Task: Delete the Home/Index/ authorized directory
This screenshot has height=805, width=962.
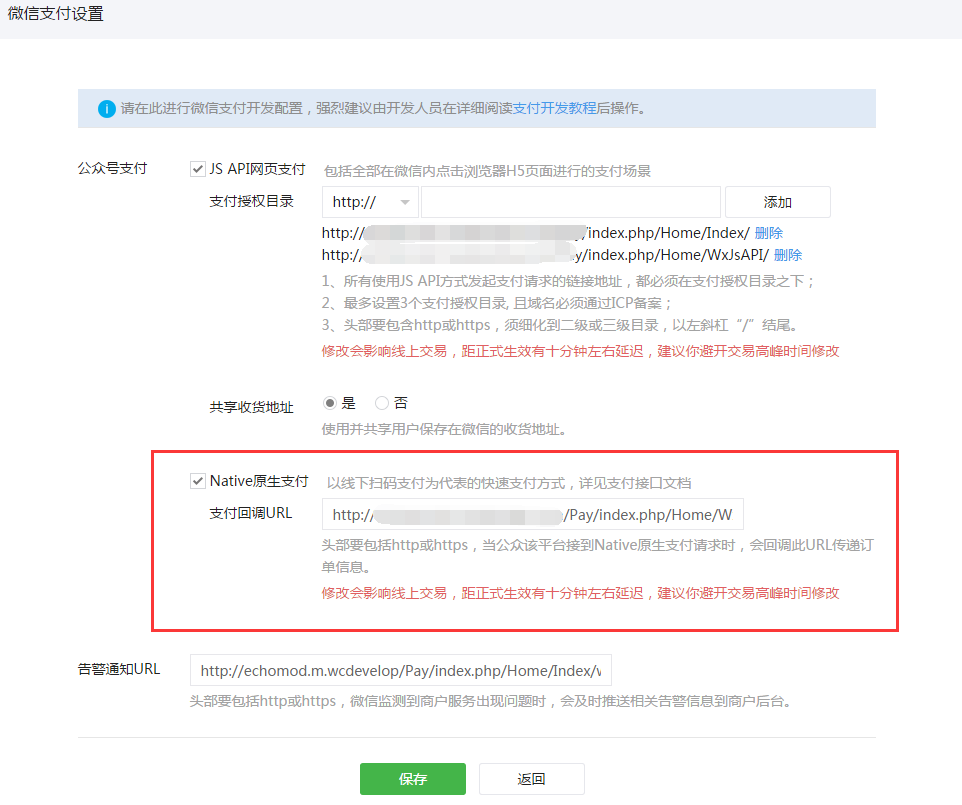Action: pyautogui.click(x=768, y=233)
